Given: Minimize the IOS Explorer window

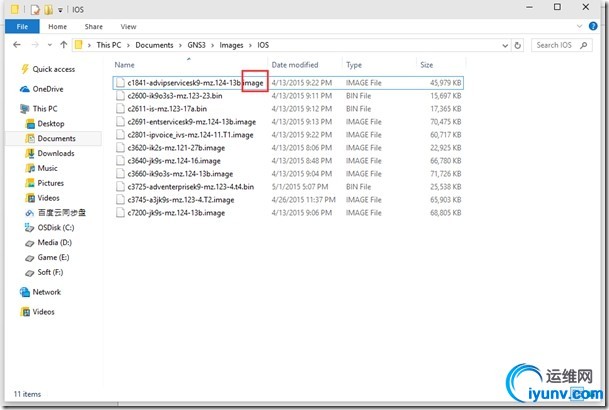Looking at the screenshot, I should 529,7.
